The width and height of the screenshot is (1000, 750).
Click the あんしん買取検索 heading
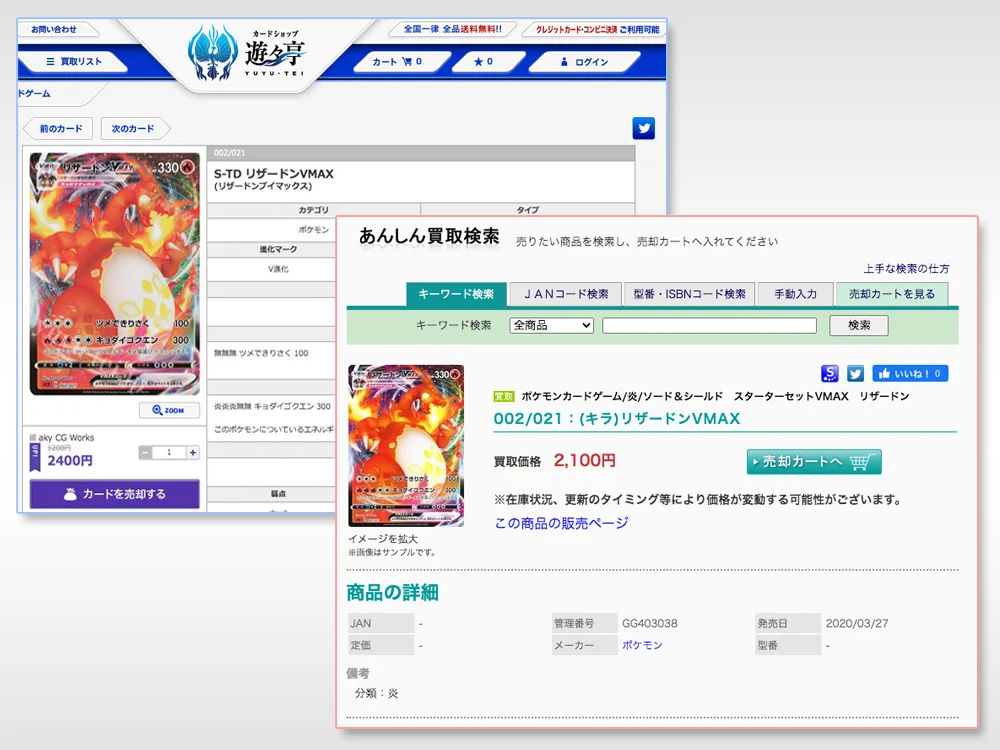pos(429,236)
